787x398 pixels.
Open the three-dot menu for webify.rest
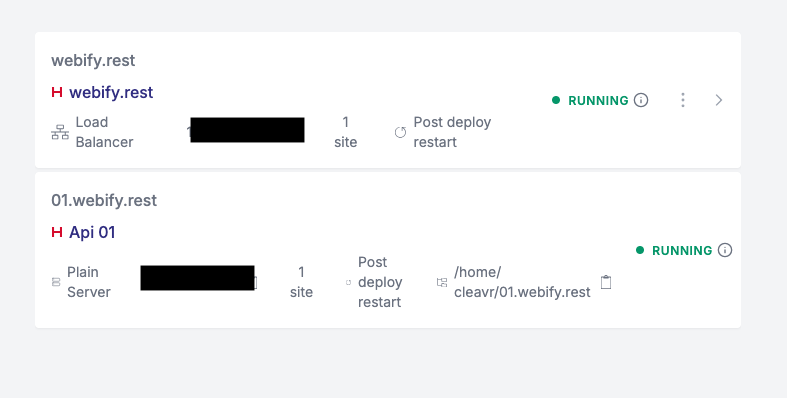point(683,100)
